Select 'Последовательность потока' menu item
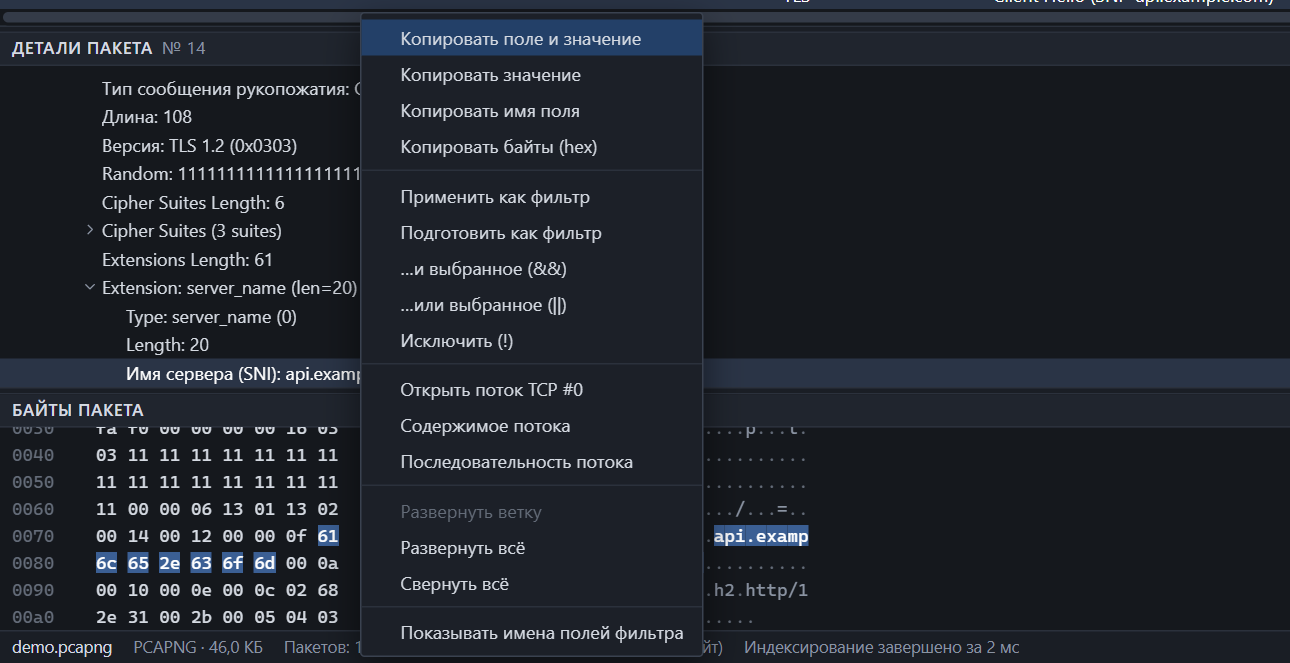Viewport: 1290px width, 663px height. pyautogui.click(x=531, y=462)
